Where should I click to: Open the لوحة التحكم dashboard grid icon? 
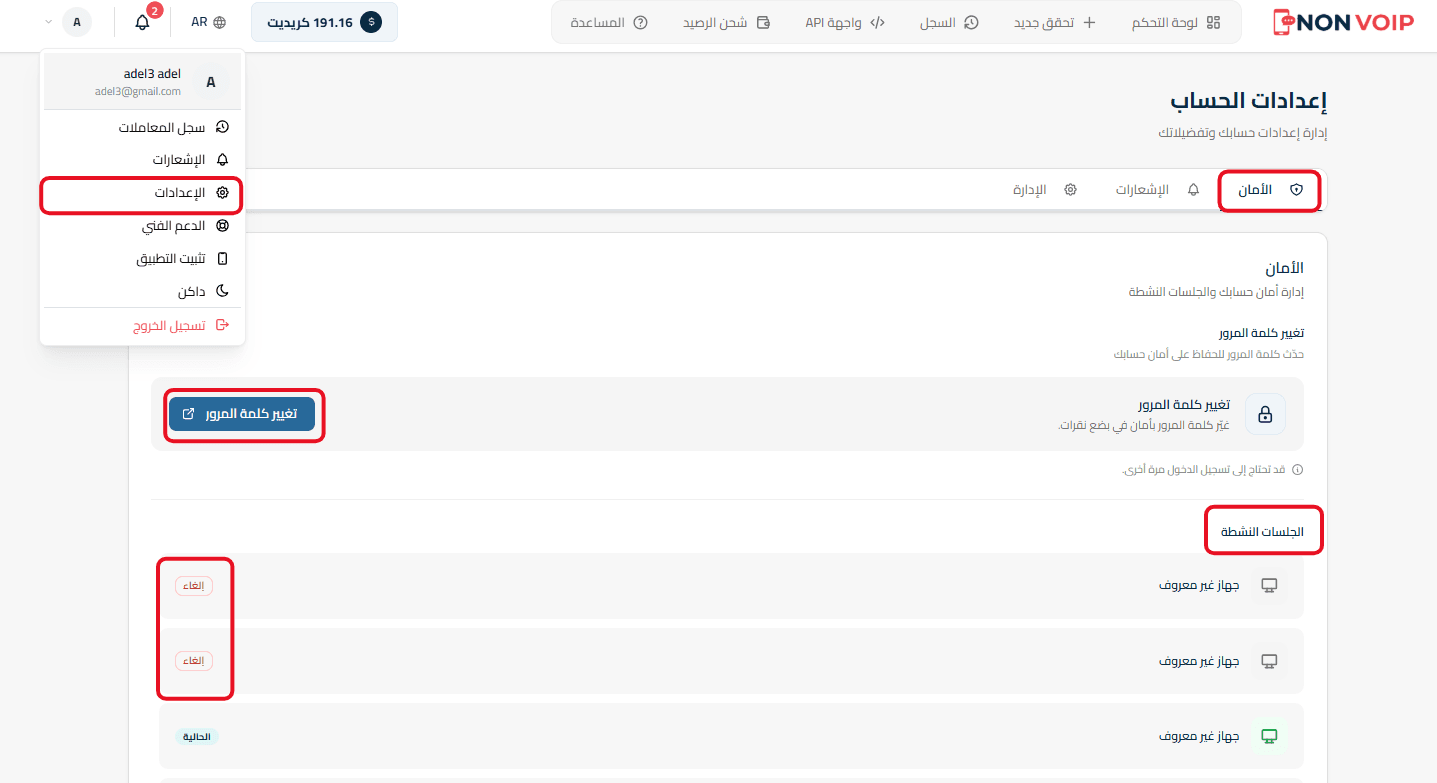tap(1214, 22)
